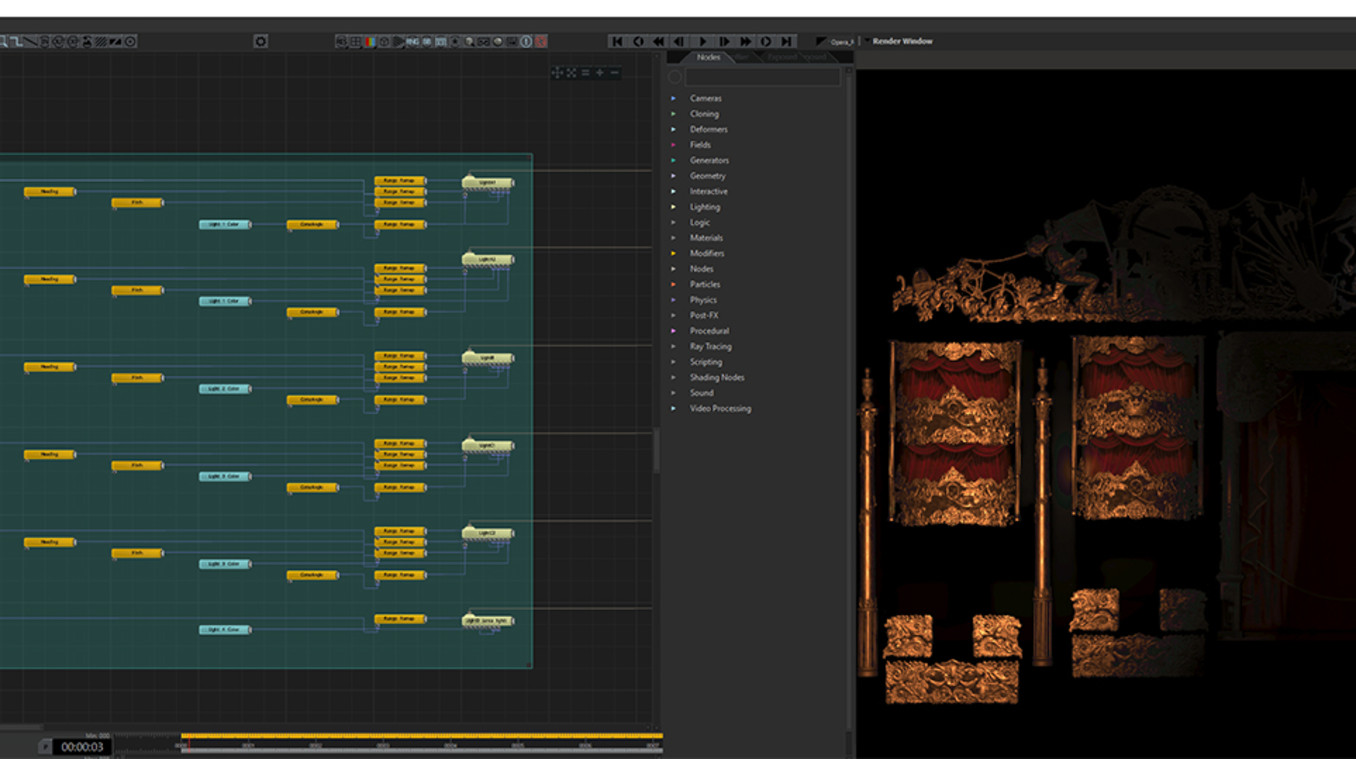Click the gear settings icon in toolbar
Screen dimensions: 1356x759
pos(261,42)
